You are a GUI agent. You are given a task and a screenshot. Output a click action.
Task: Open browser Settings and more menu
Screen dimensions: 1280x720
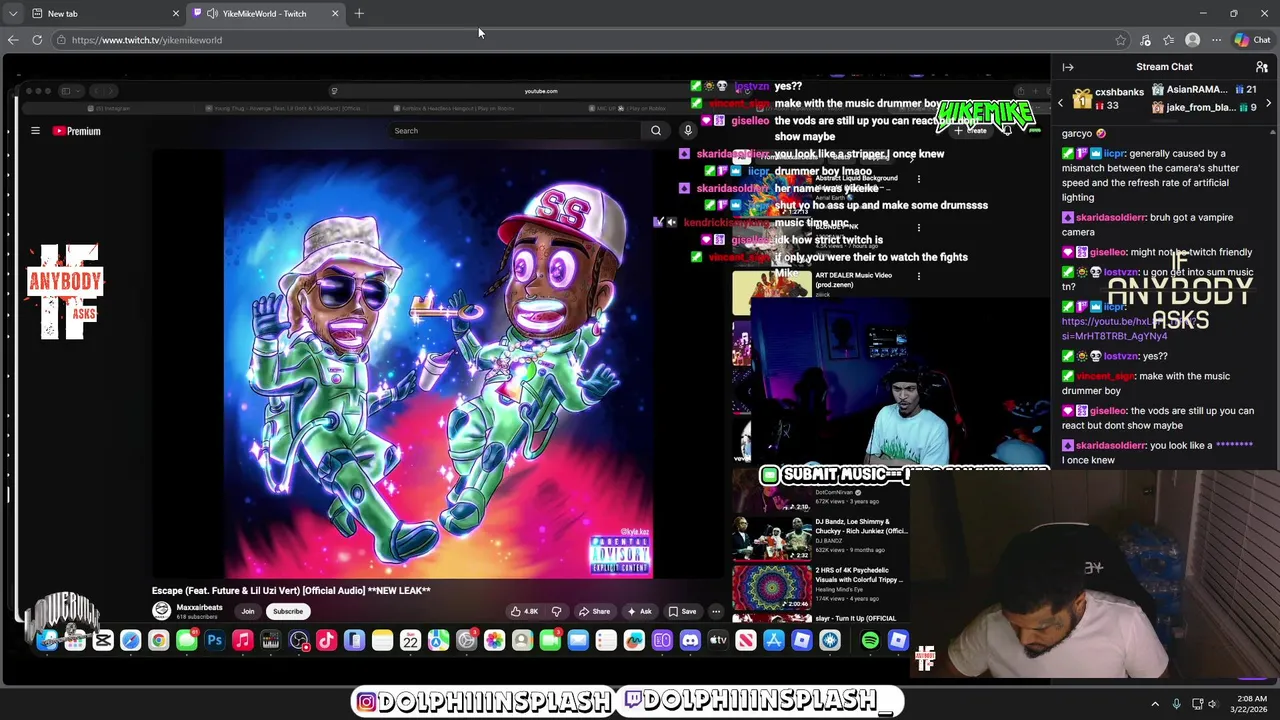pos(1216,40)
